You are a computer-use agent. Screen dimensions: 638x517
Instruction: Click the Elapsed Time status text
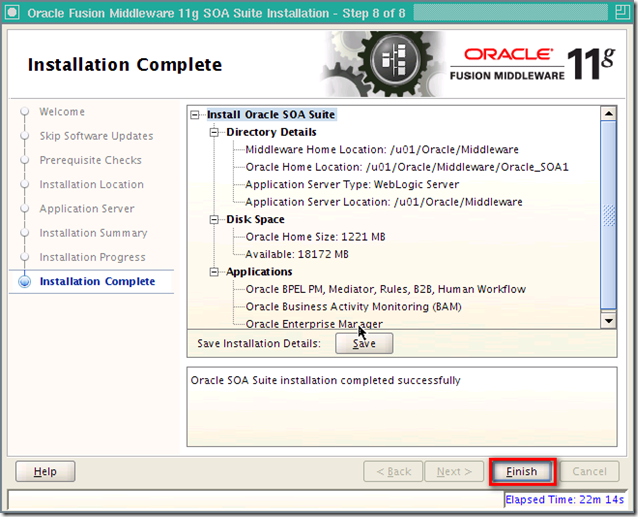point(564,500)
